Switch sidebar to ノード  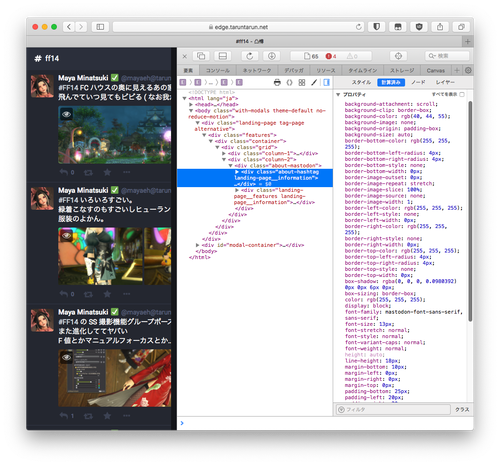point(418,82)
